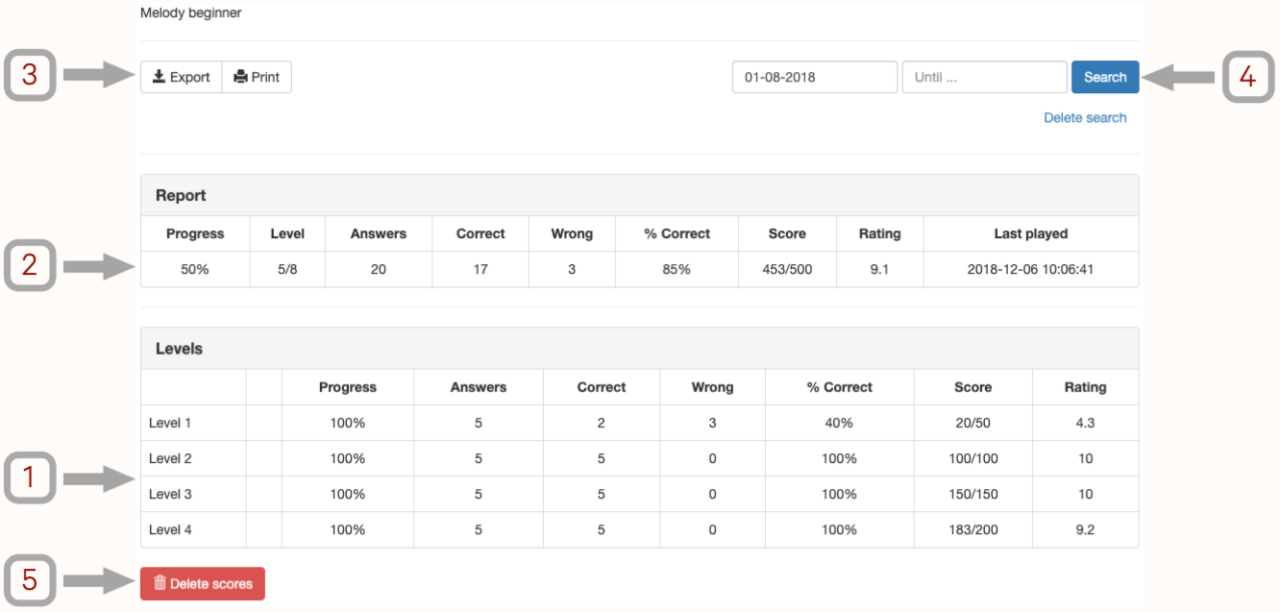Click the Levels table Progress column header
1280x612 pixels.
point(347,387)
